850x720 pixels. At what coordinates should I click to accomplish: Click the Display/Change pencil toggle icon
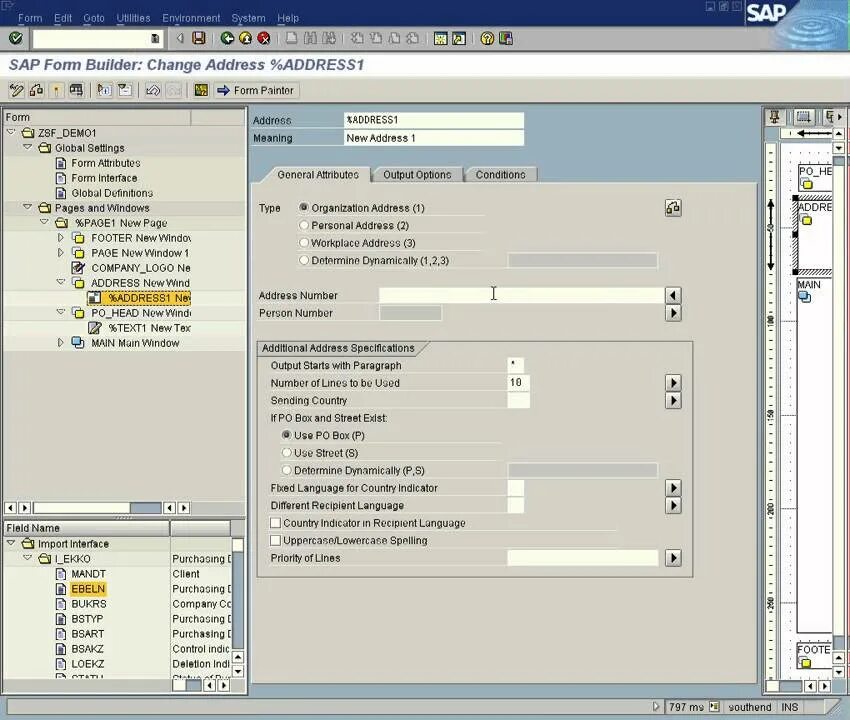tap(16, 90)
